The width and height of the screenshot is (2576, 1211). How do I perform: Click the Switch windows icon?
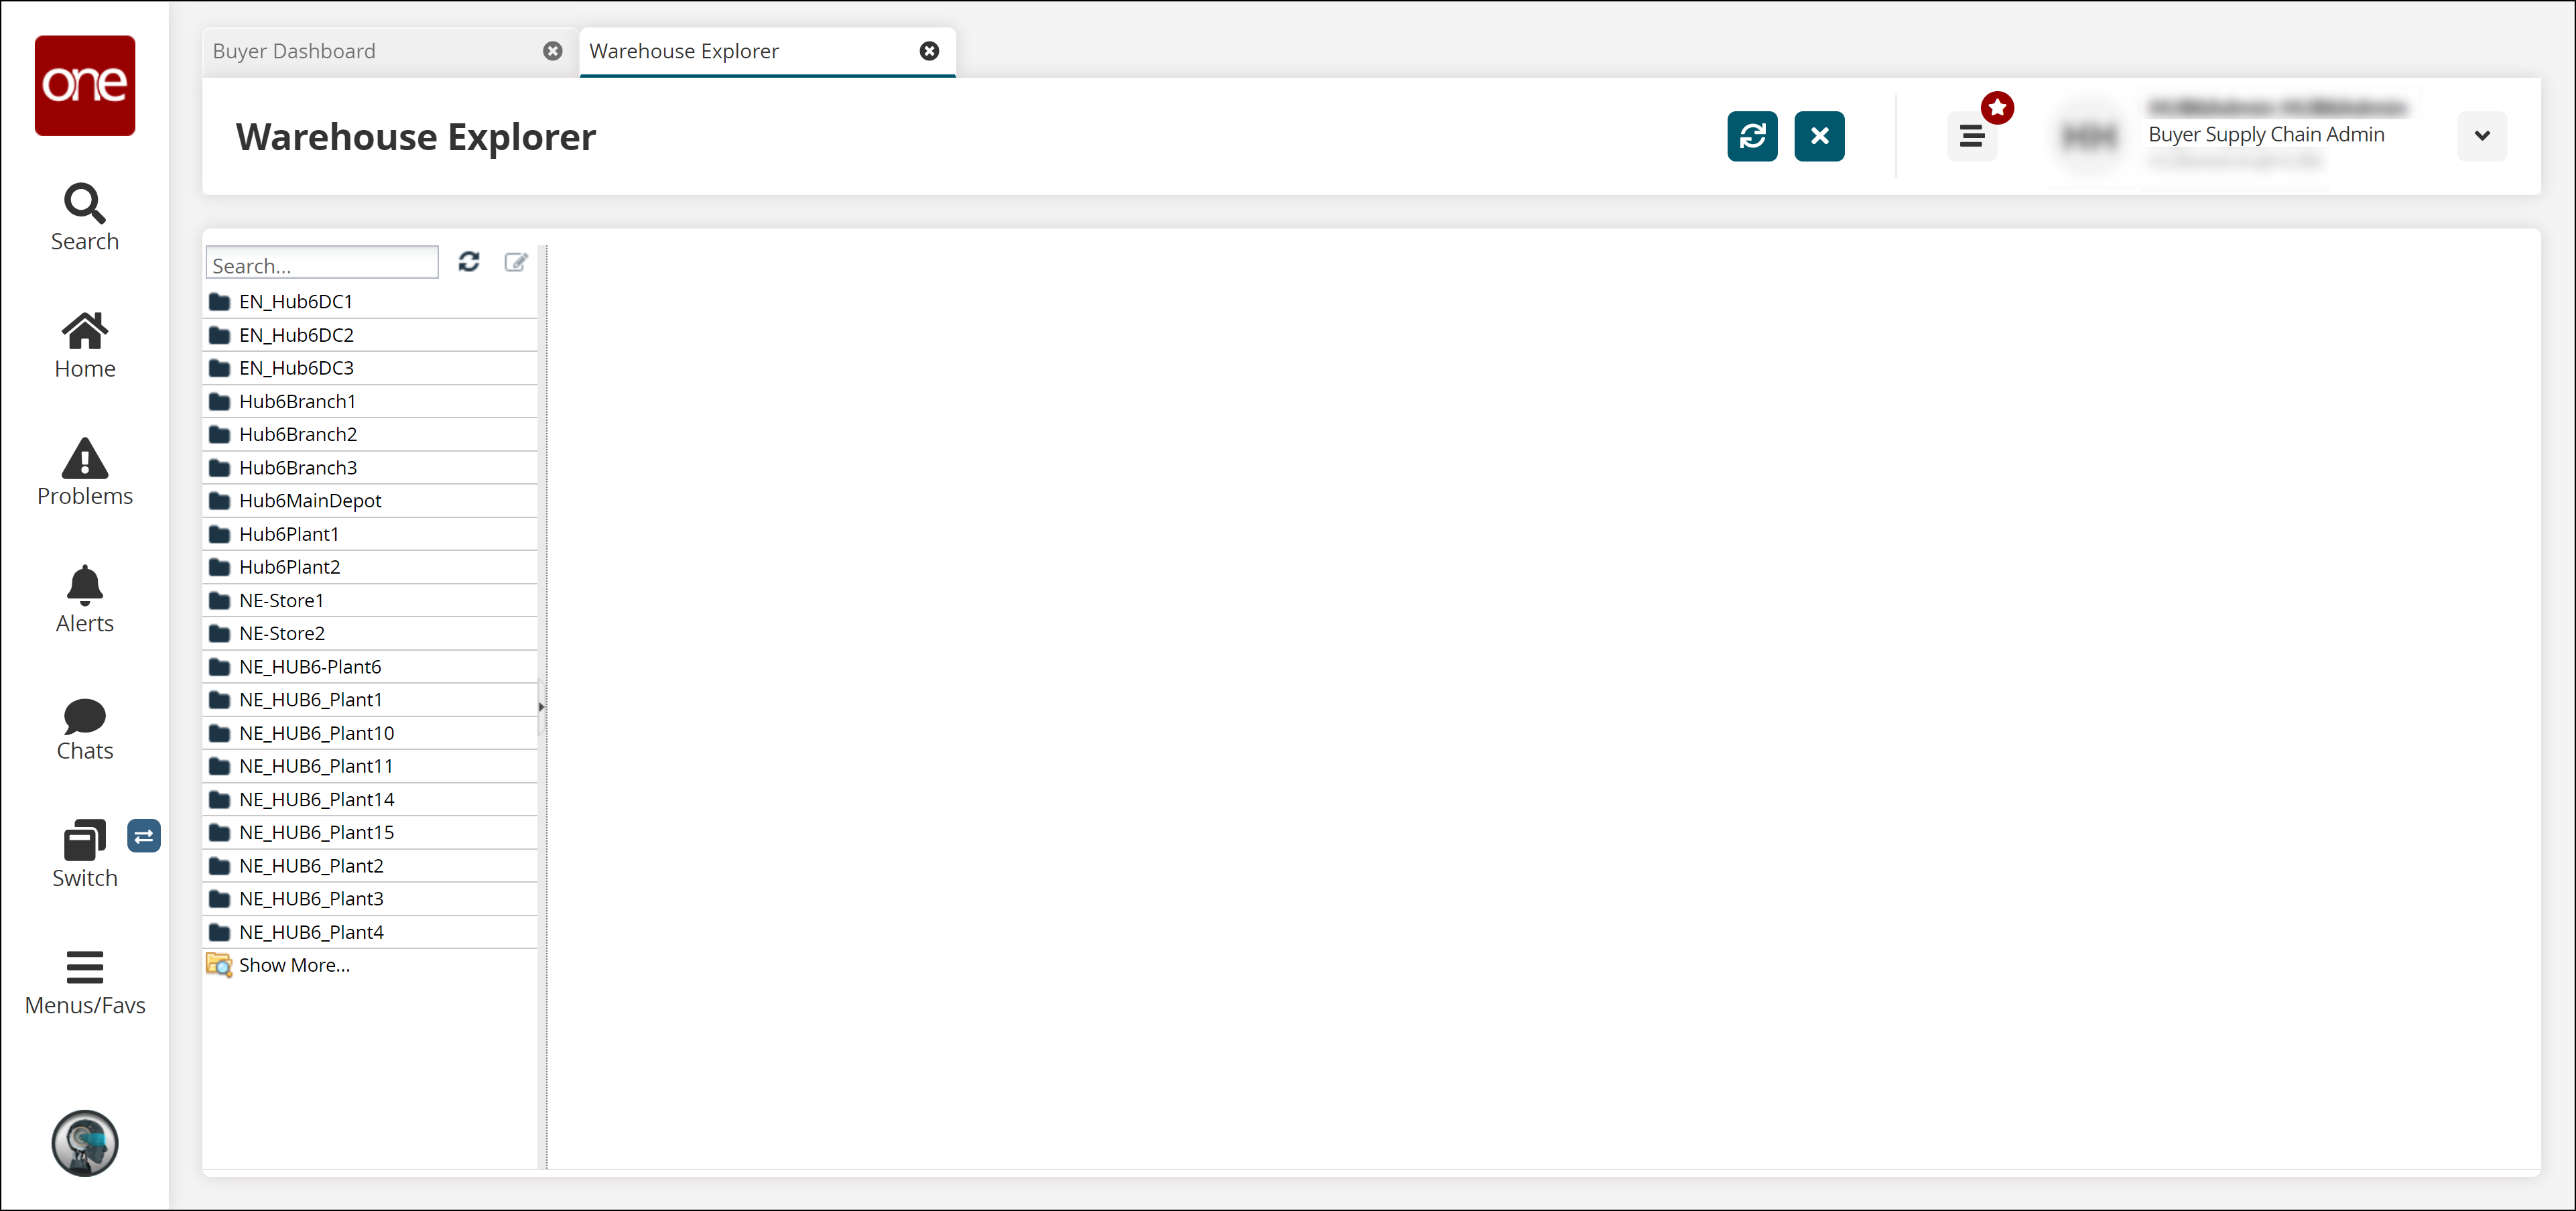point(84,841)
